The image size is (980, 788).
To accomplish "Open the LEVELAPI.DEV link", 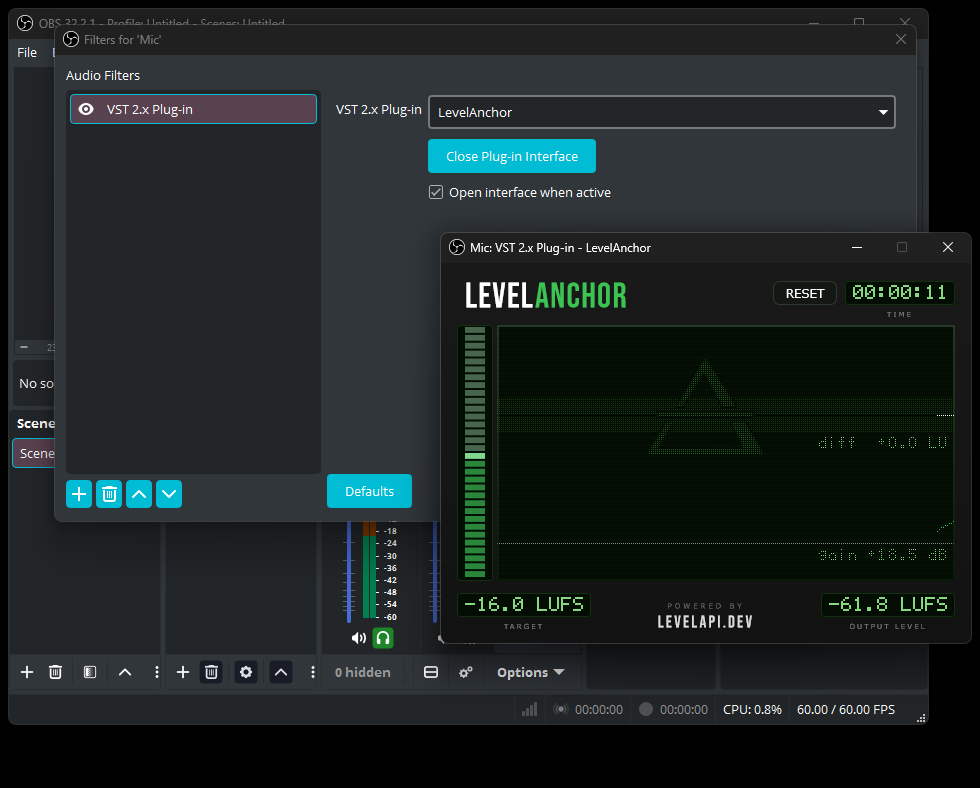I will (705, 622).
